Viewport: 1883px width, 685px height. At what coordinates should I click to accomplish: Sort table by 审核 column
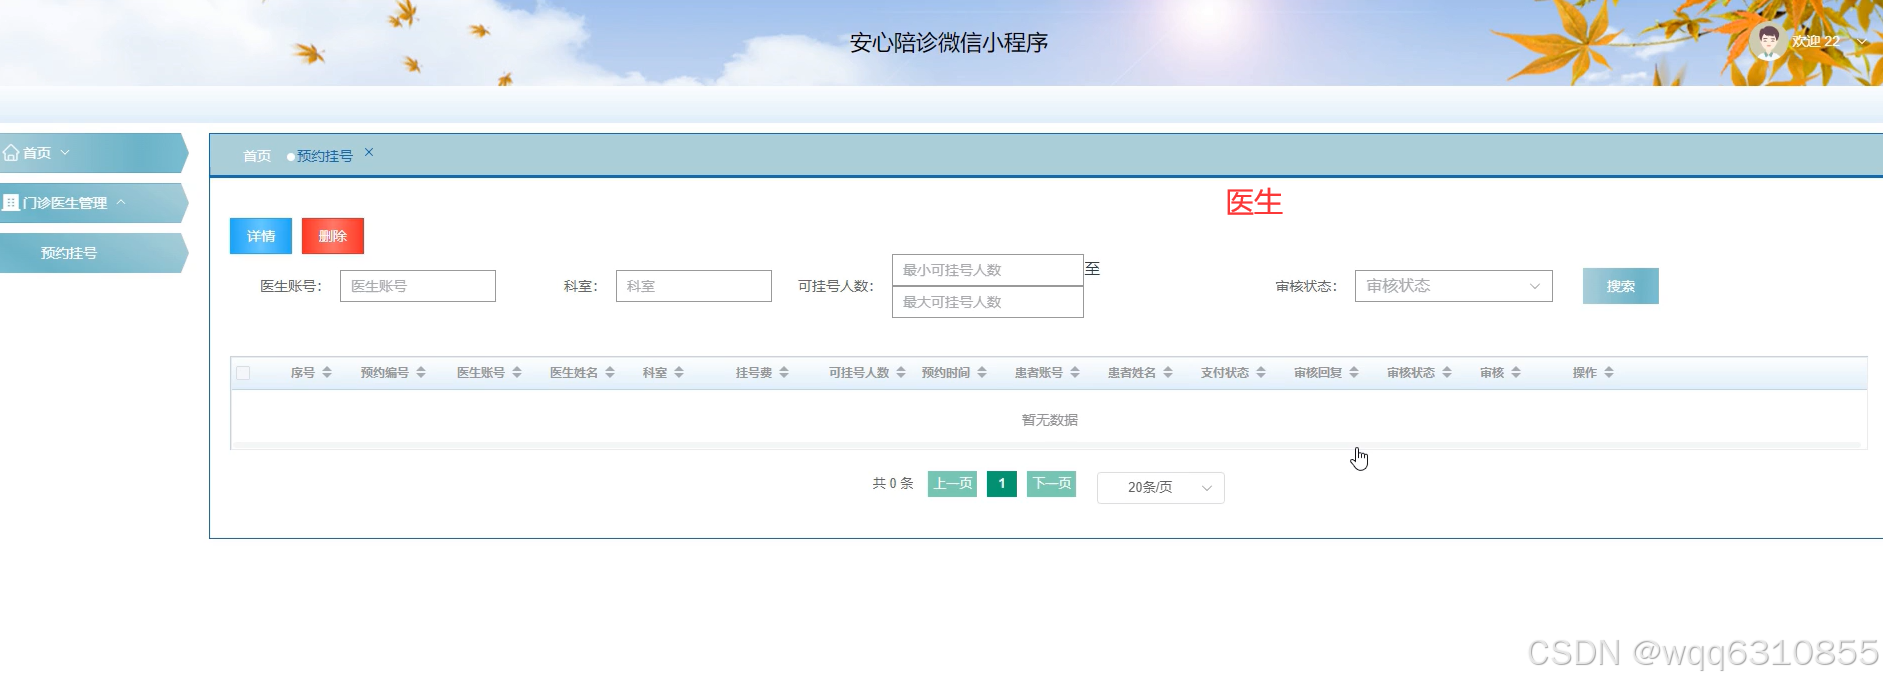pos(1516,373)
